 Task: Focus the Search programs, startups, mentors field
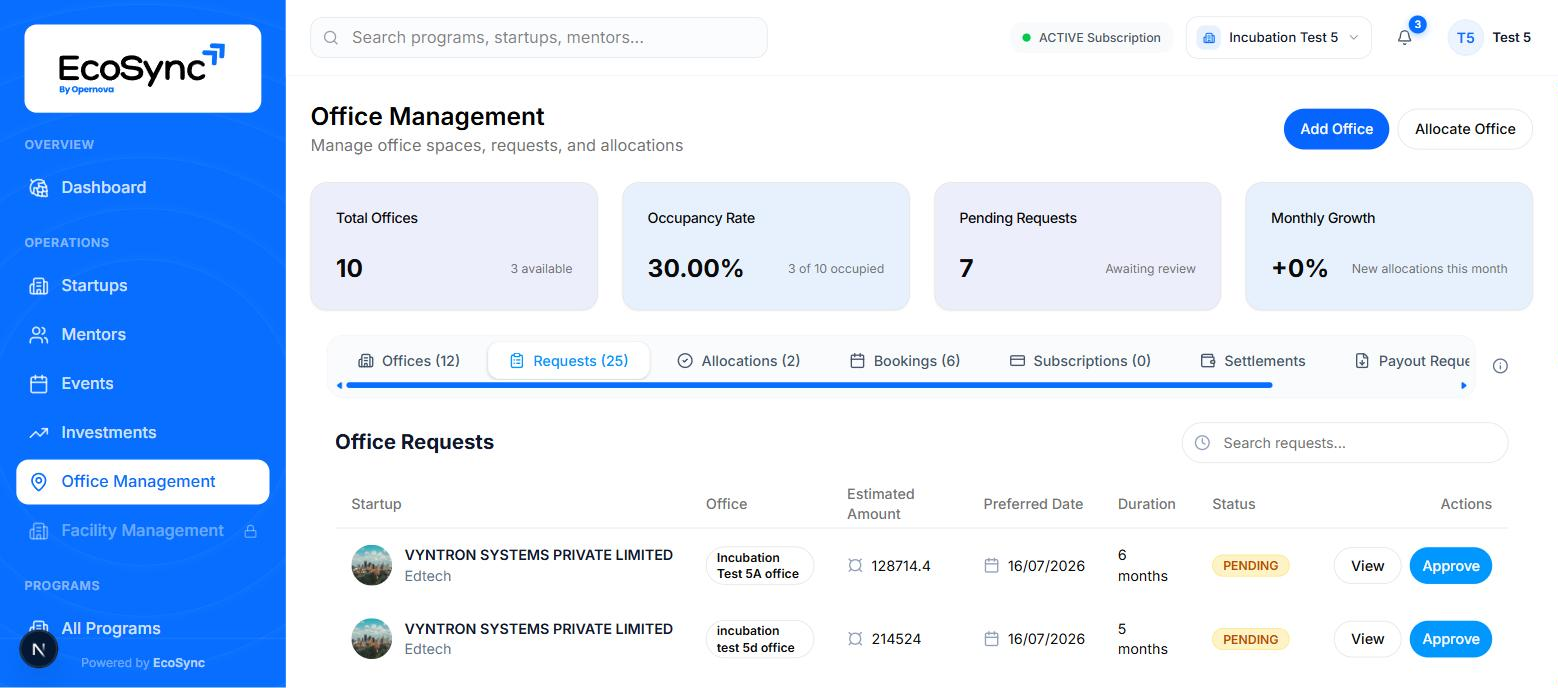pos(539,37)
